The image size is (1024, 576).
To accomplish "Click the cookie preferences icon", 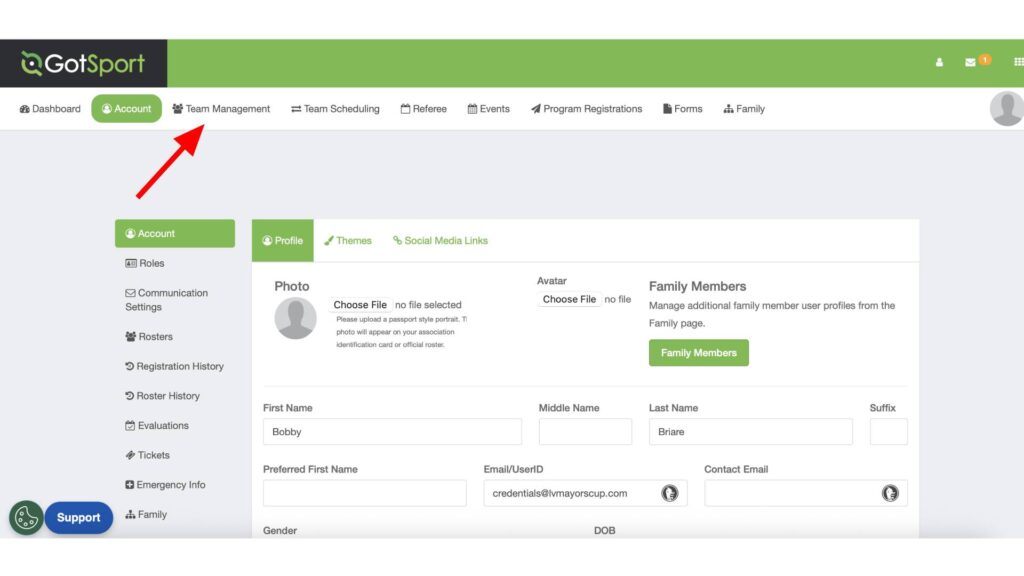I will pyautogui.click(x=26, y=517).
